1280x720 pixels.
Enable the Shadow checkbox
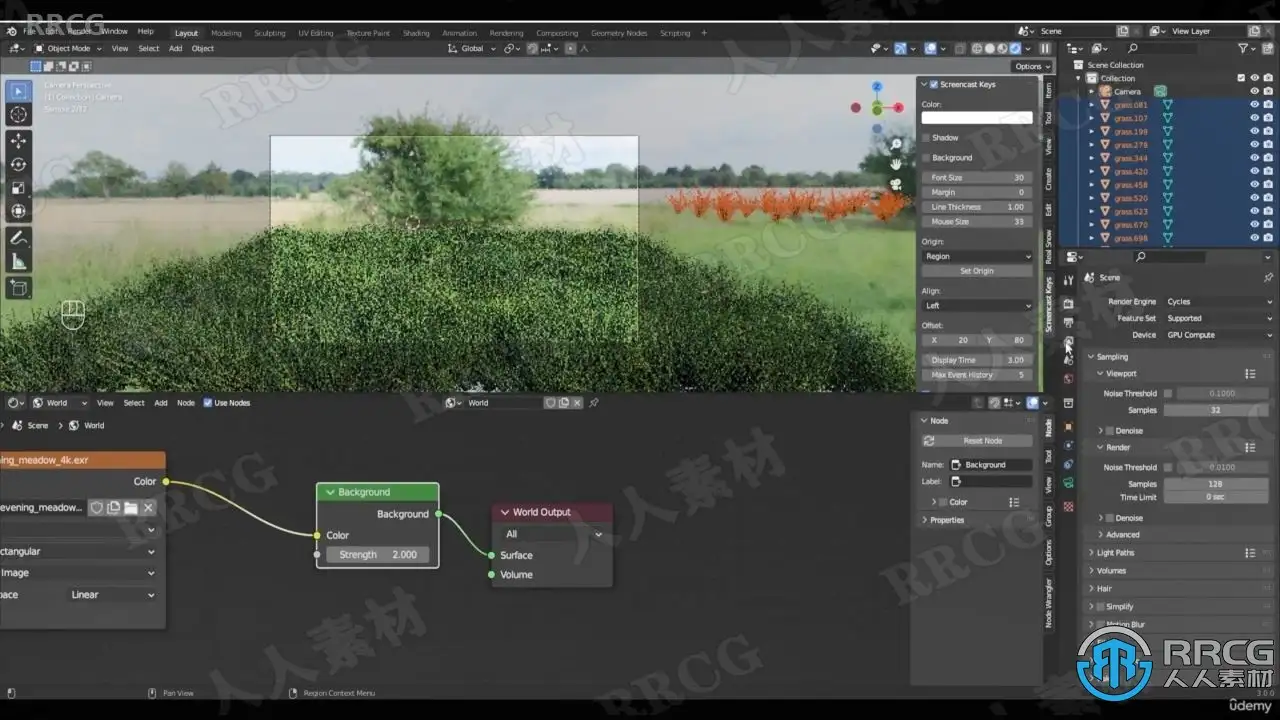coord(926,138)
